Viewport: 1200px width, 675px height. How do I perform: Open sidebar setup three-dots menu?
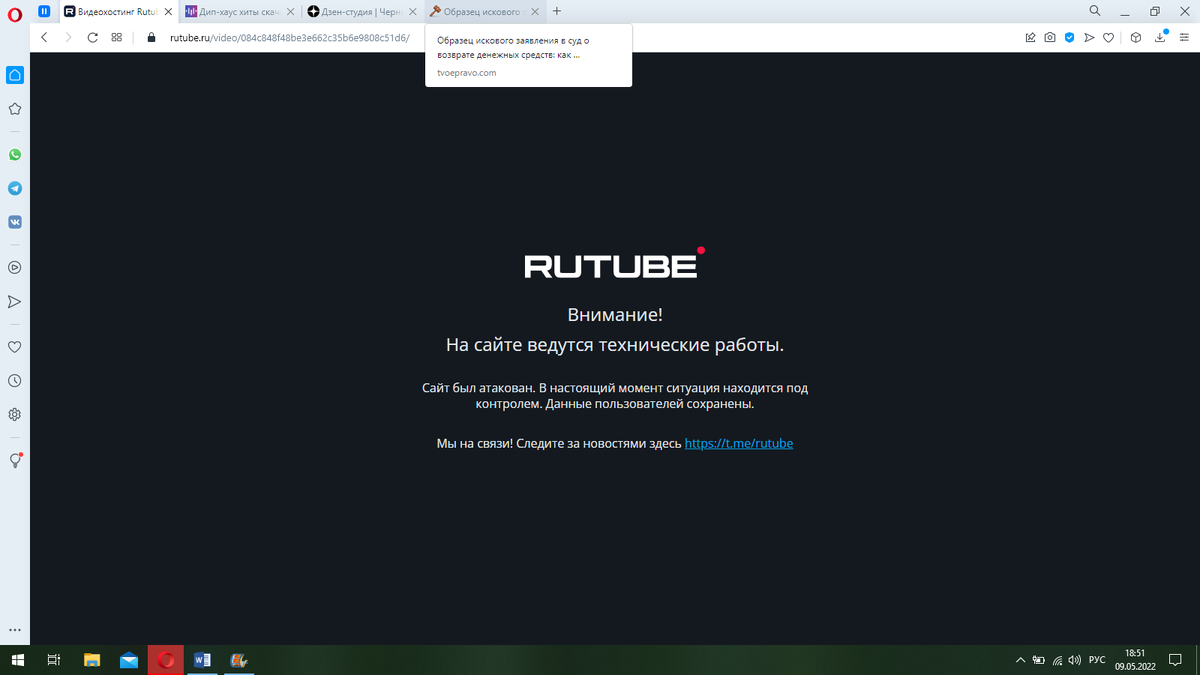15,630
